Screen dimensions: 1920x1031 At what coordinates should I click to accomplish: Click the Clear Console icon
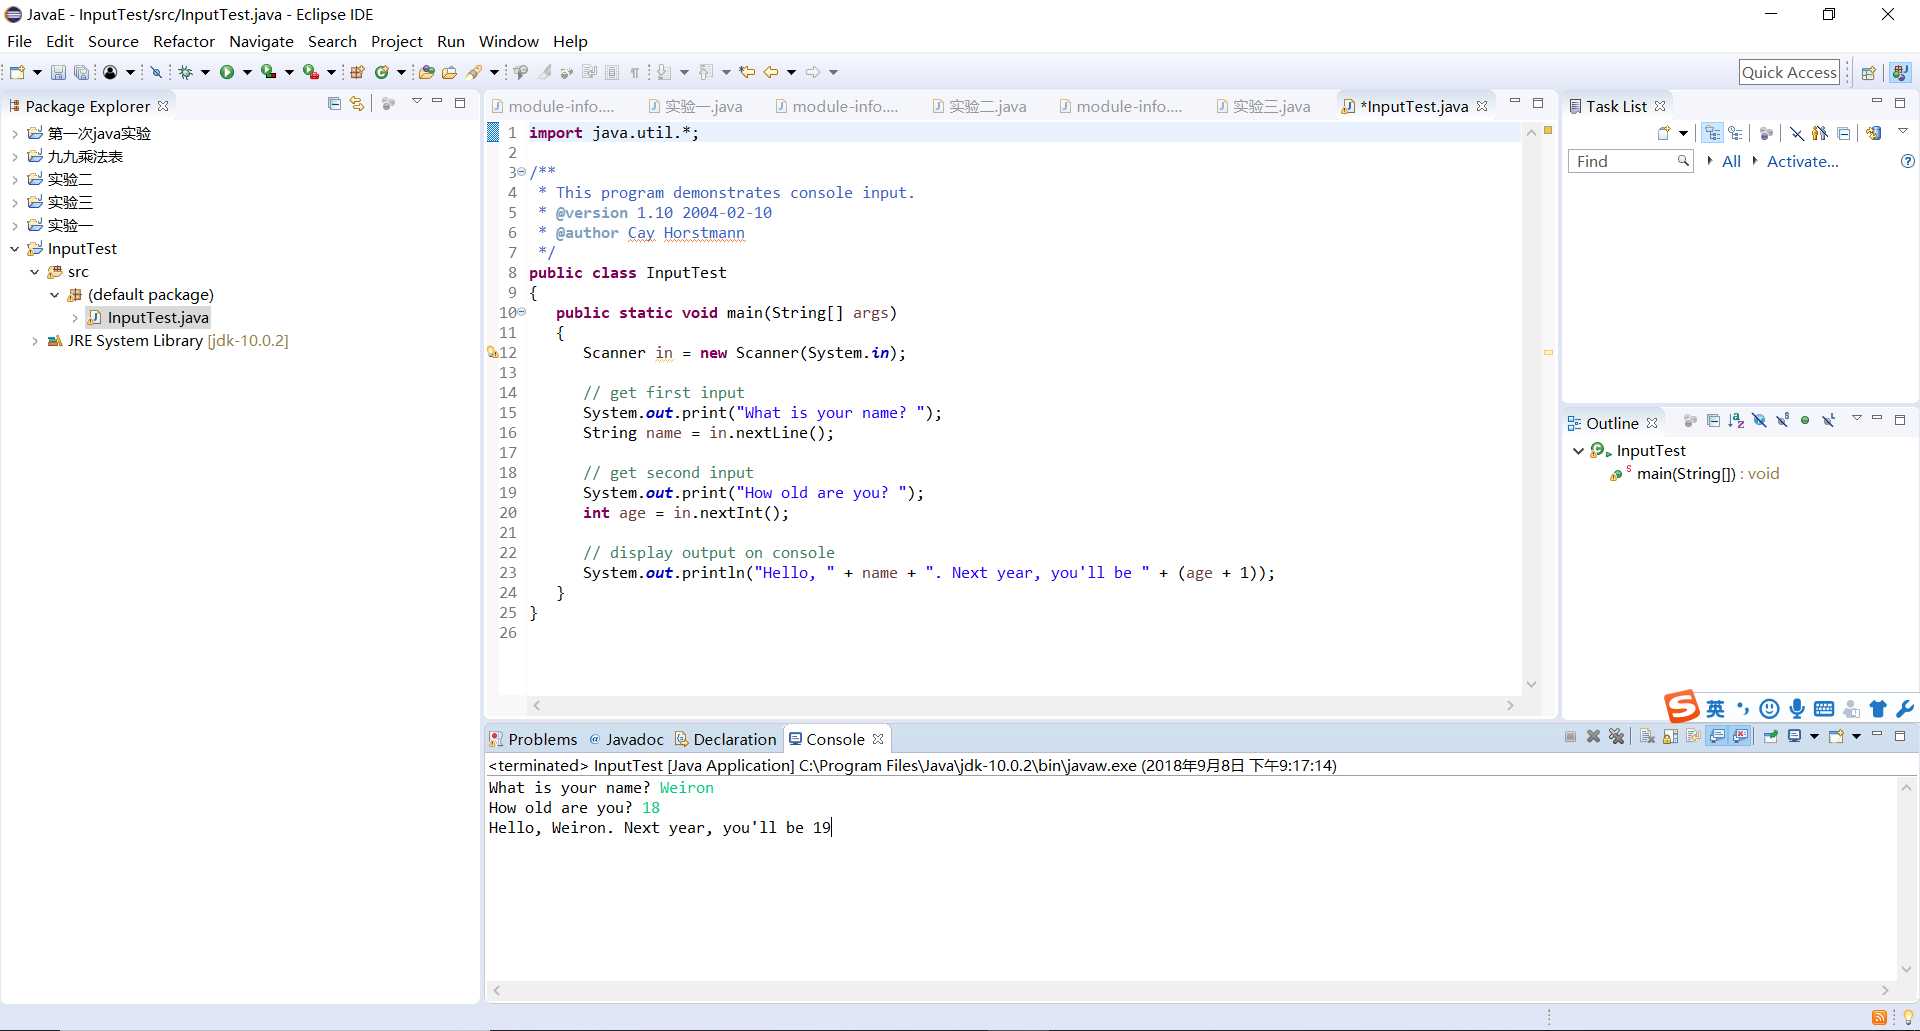click(x=1647, y=736)
